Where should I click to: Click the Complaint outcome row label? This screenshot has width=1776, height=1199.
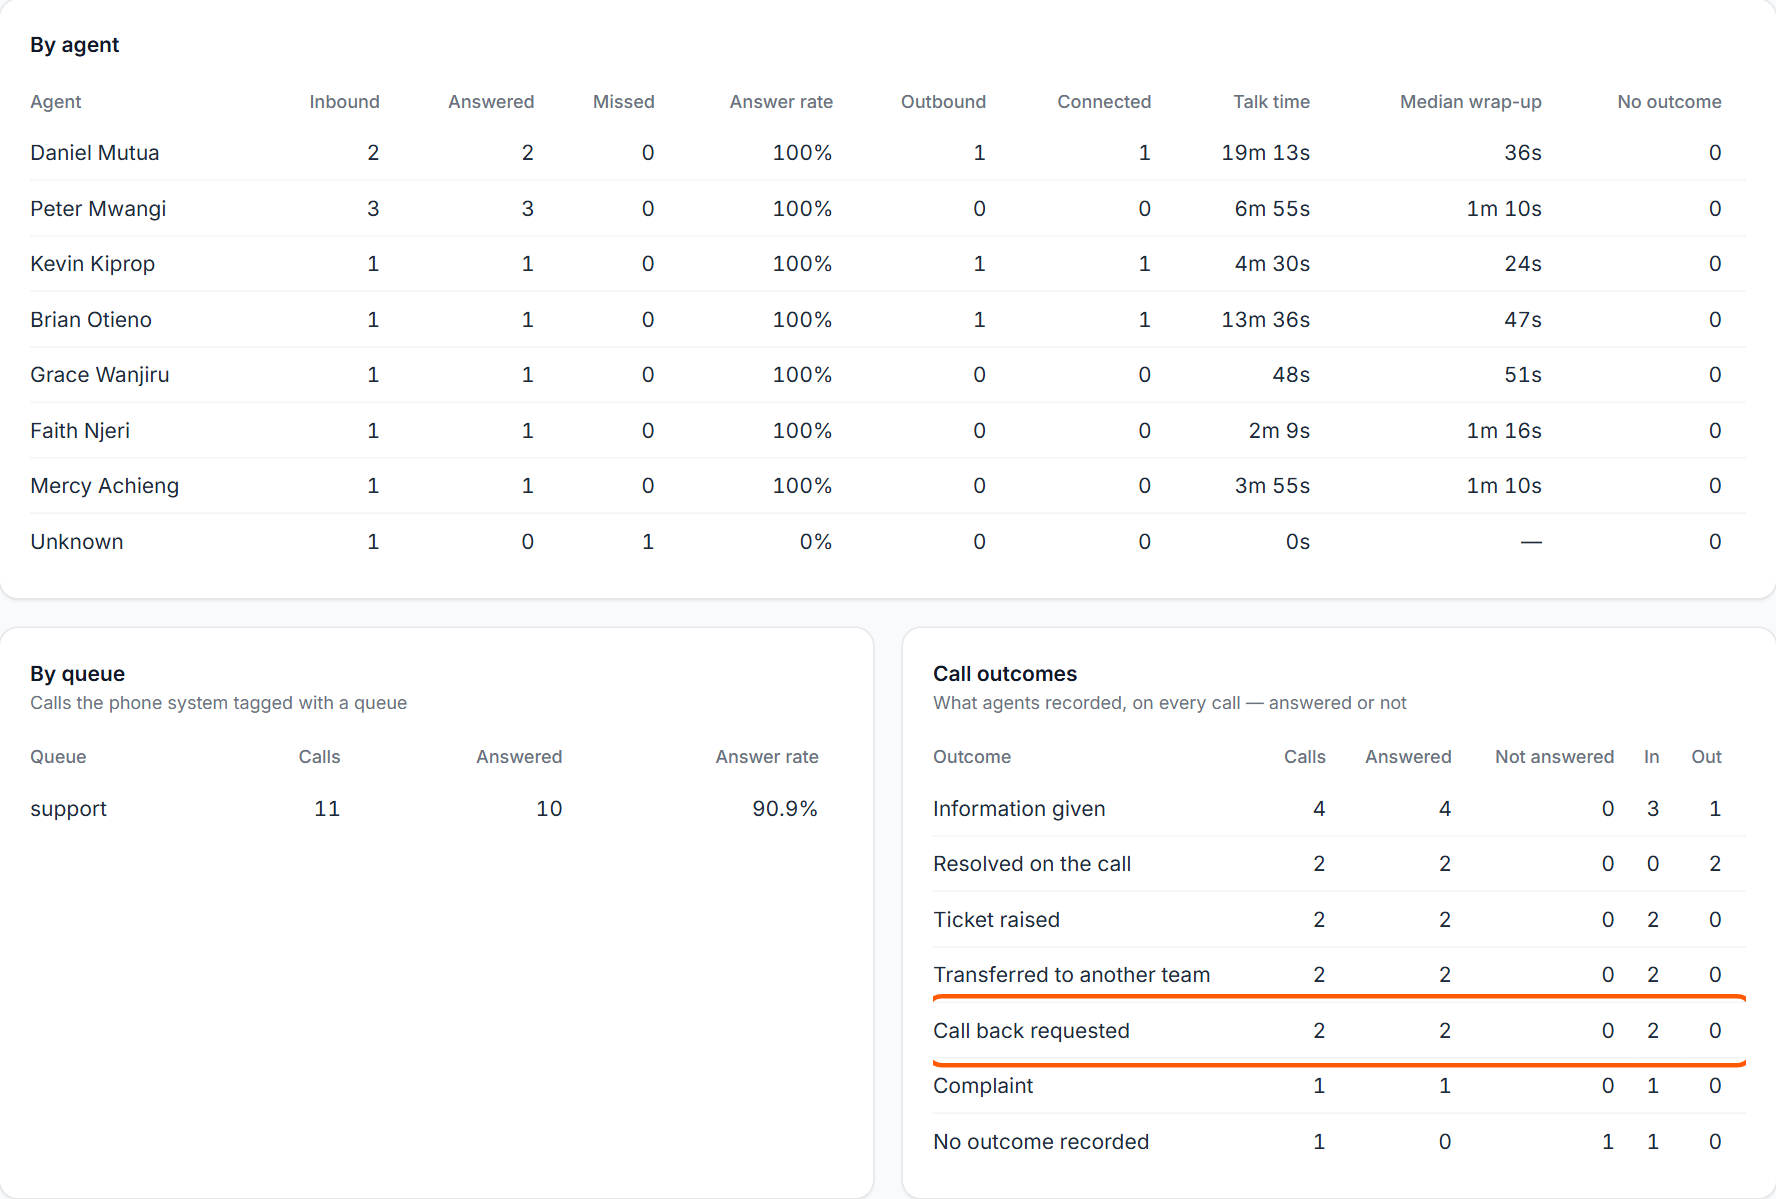pos(983,1086)
